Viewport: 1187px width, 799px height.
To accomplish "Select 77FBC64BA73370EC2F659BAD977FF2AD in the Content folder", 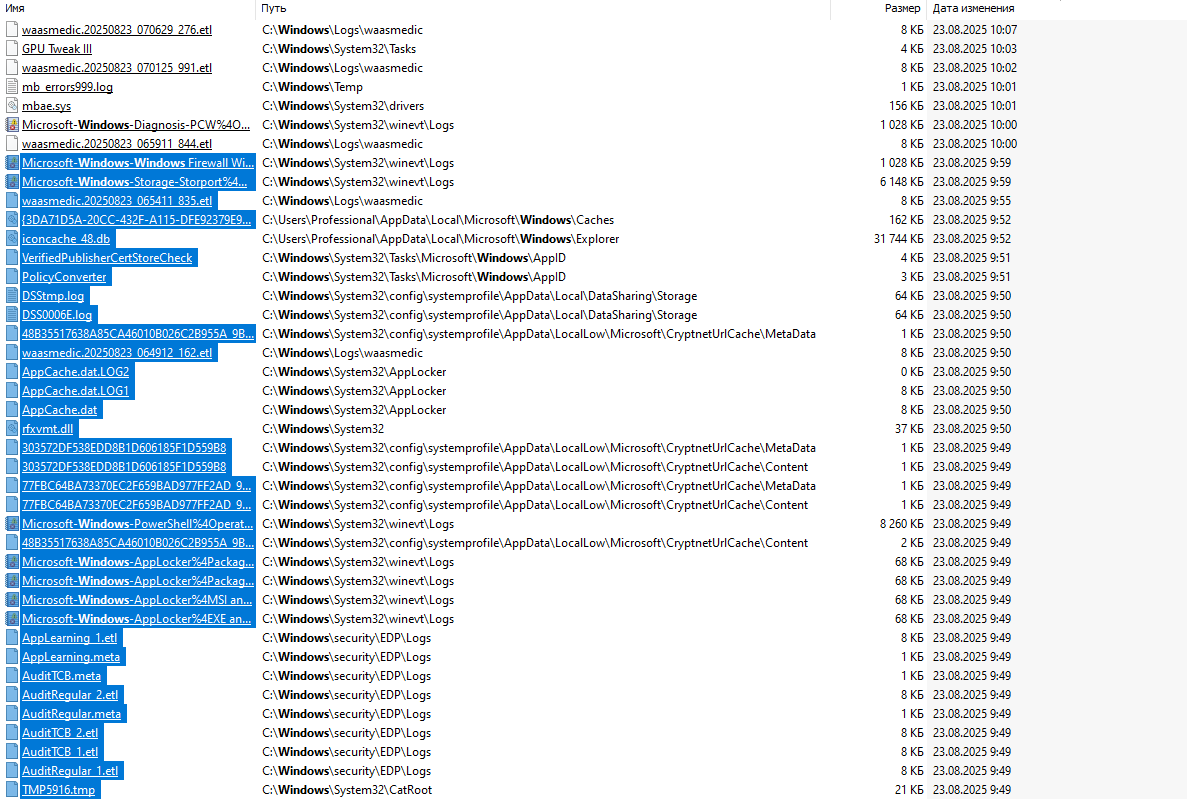I will coord(136,504).
